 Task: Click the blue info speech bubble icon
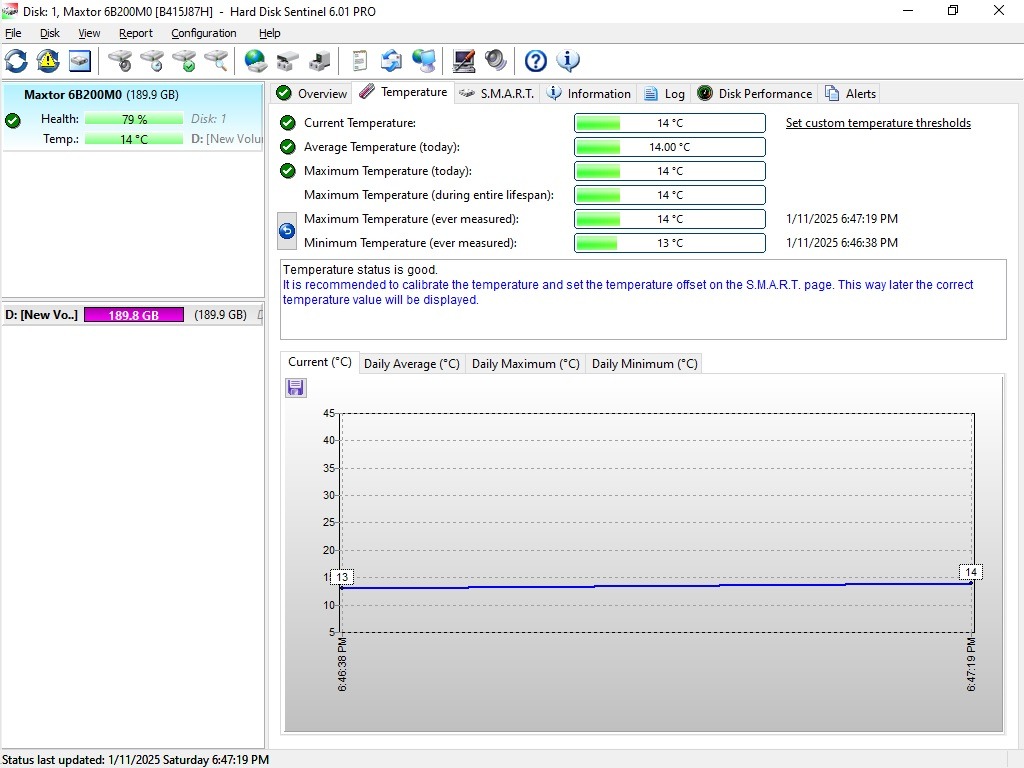pos(568,61)
